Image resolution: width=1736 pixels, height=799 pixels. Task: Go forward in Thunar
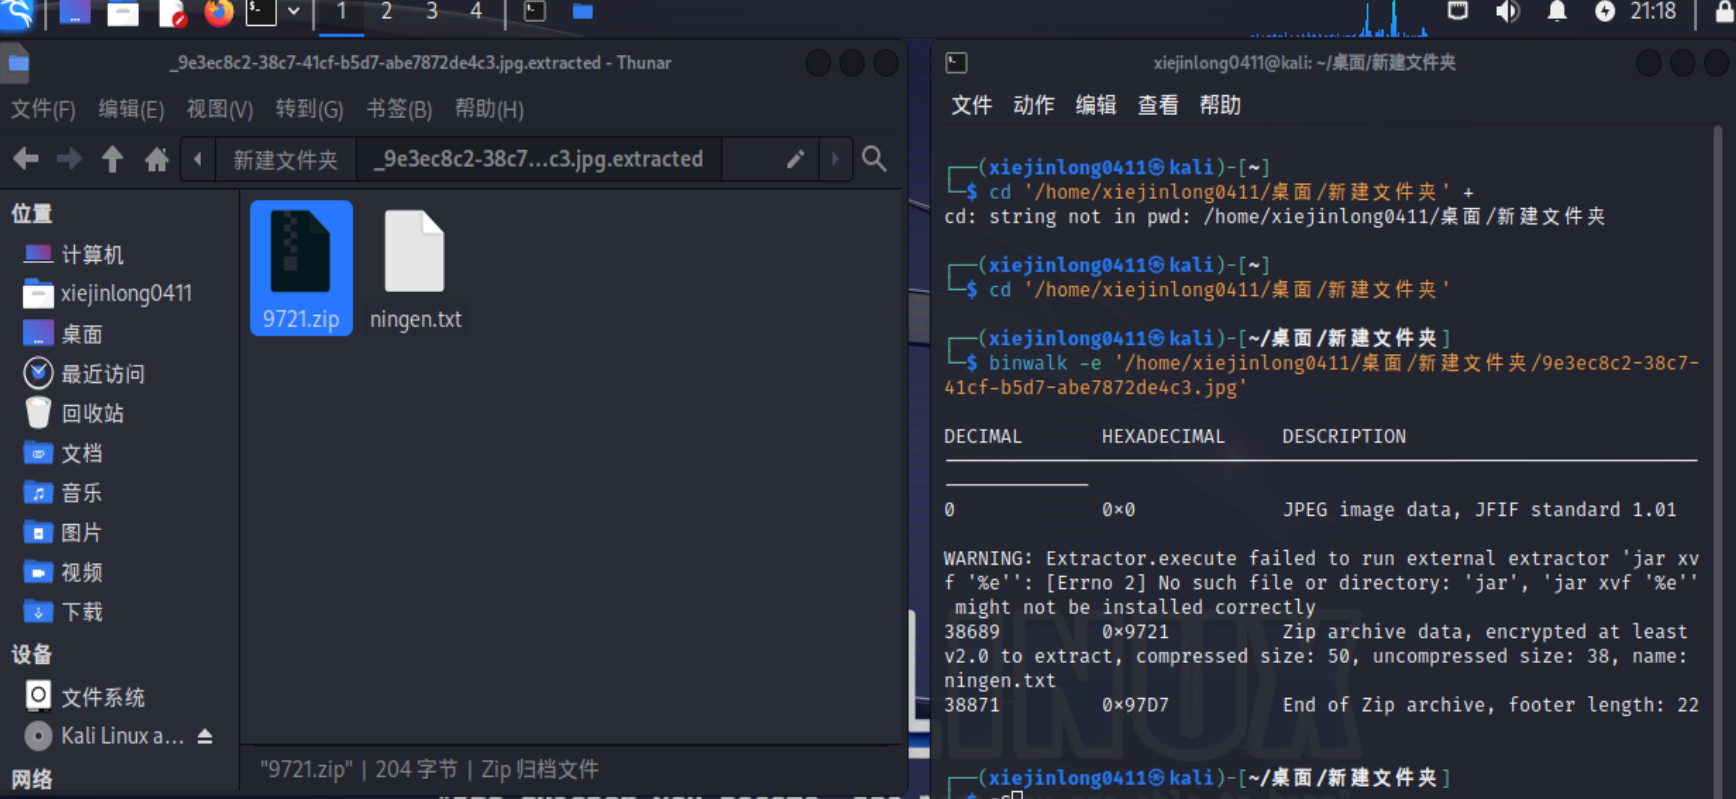click(69, 159)
